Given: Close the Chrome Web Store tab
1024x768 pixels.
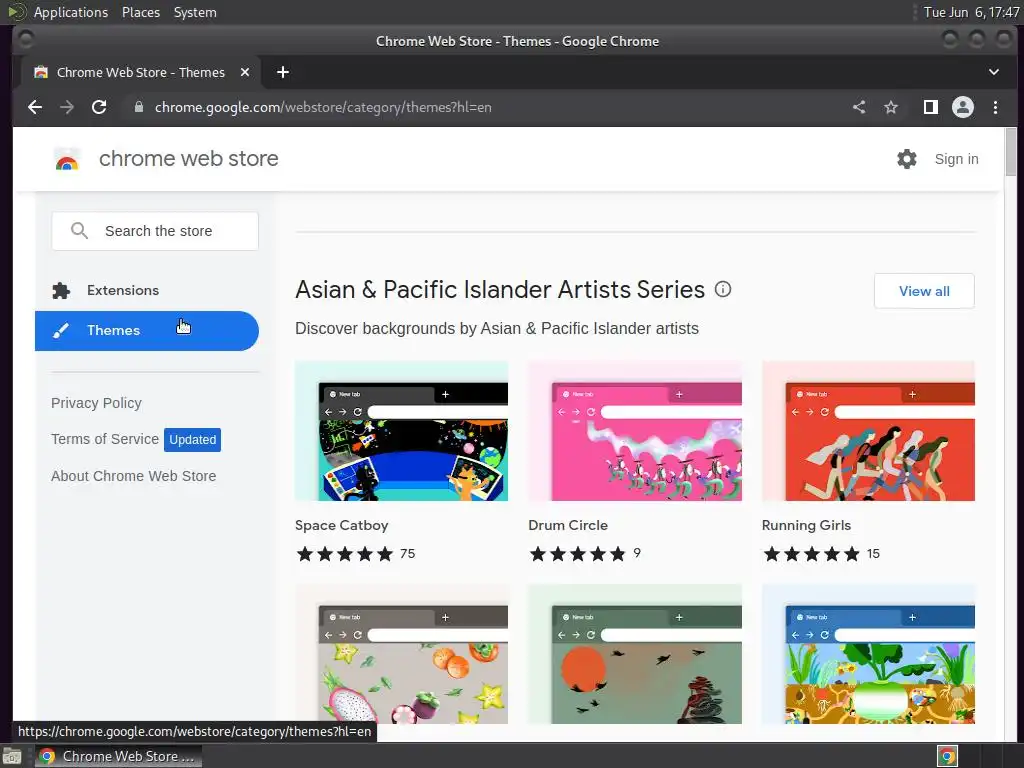Looking at the screenshot, I should pos(245,72).
